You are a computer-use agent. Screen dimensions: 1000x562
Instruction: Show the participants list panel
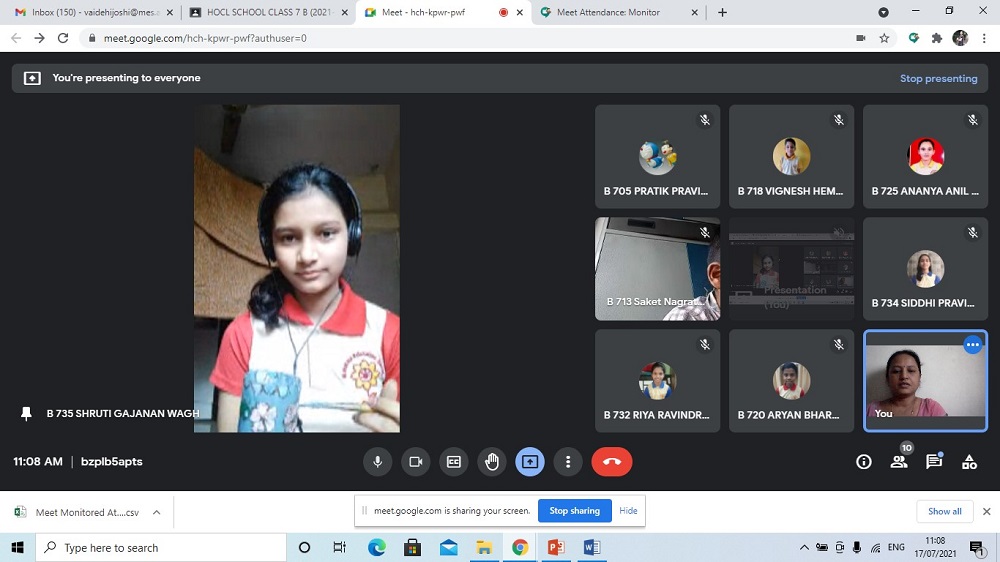click(899, 462)
